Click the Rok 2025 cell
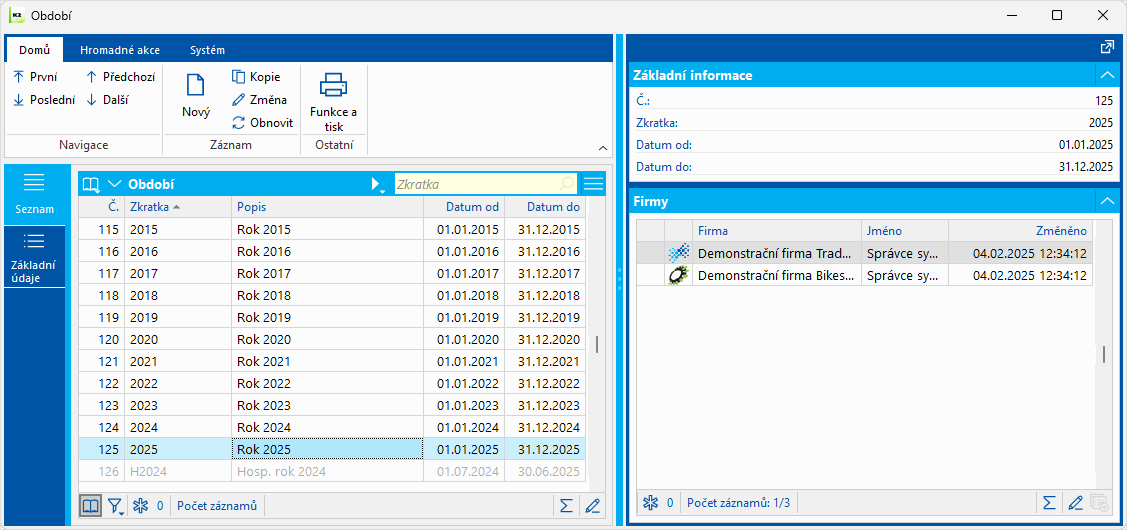Viewport: 1127px width, 530px height. [327, 449]
